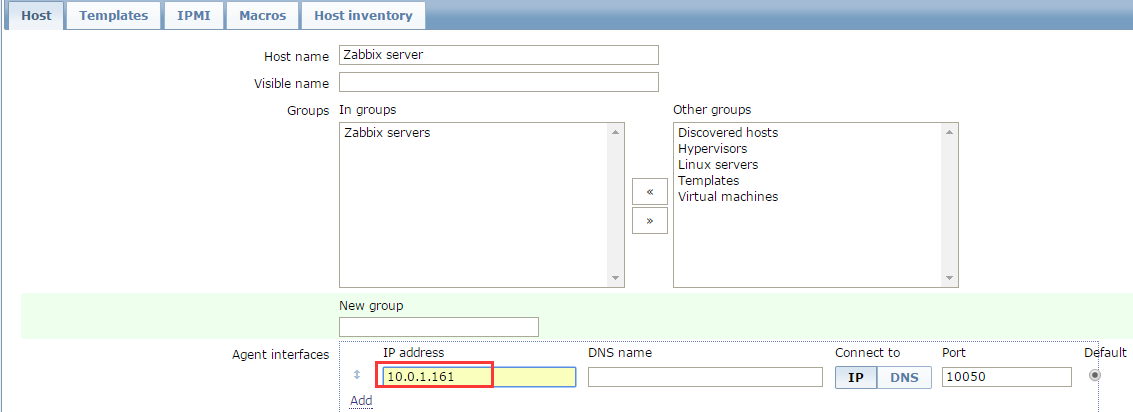Click the Port field showing 10050
The image size is (1133, 412).
[x=1007, y=377]
